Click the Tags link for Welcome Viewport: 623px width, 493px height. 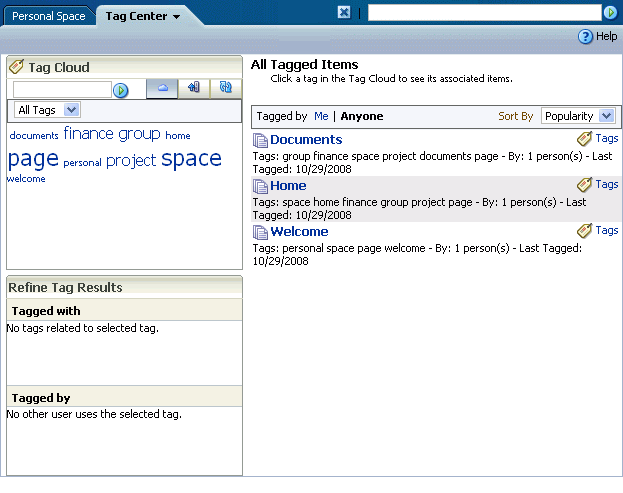tap(607, 231)
